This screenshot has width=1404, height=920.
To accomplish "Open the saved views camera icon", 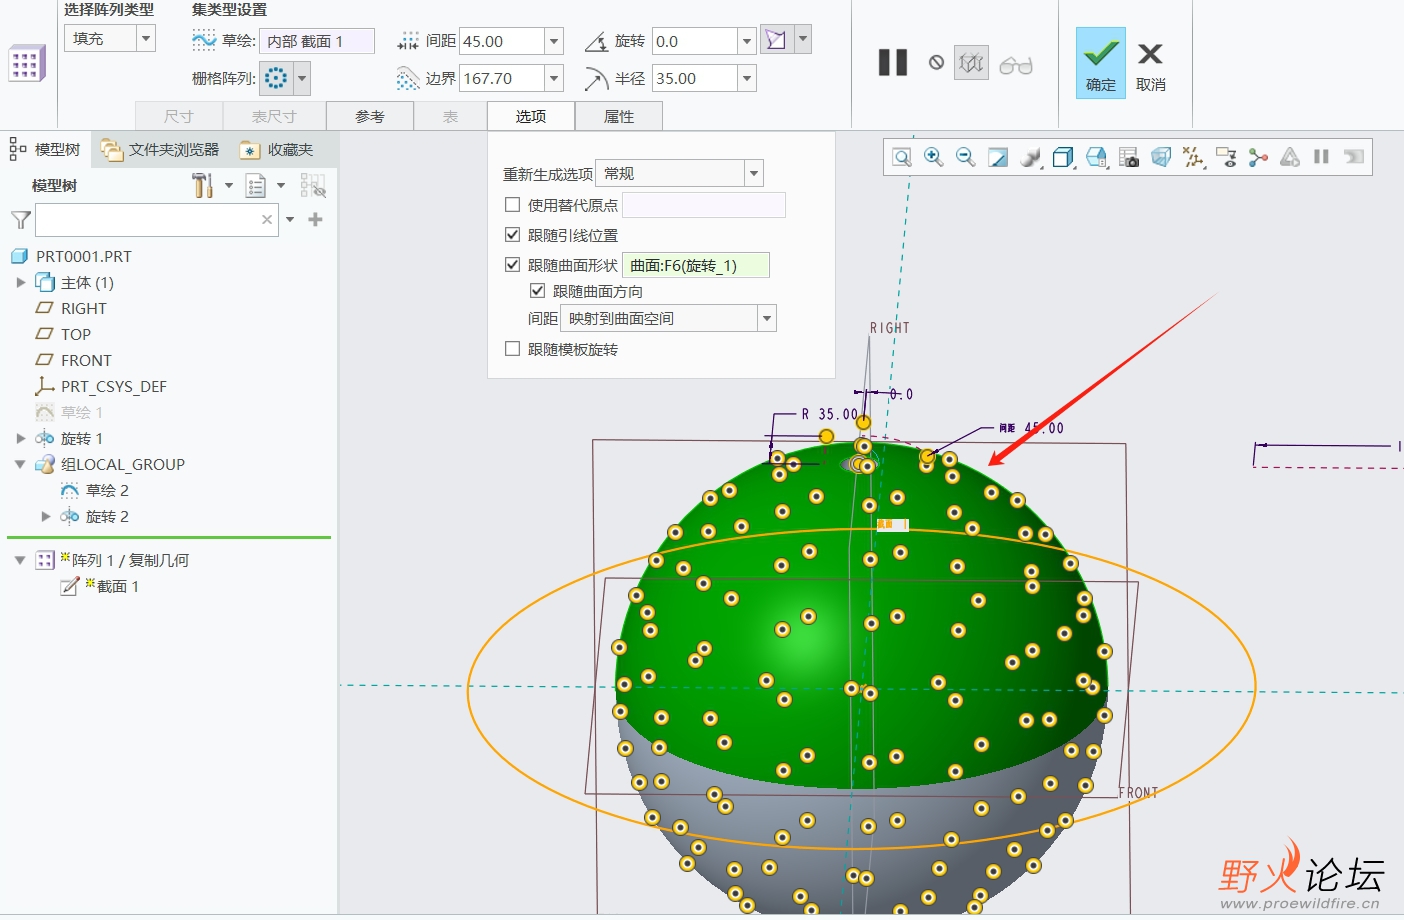I will click(1129, 157).
